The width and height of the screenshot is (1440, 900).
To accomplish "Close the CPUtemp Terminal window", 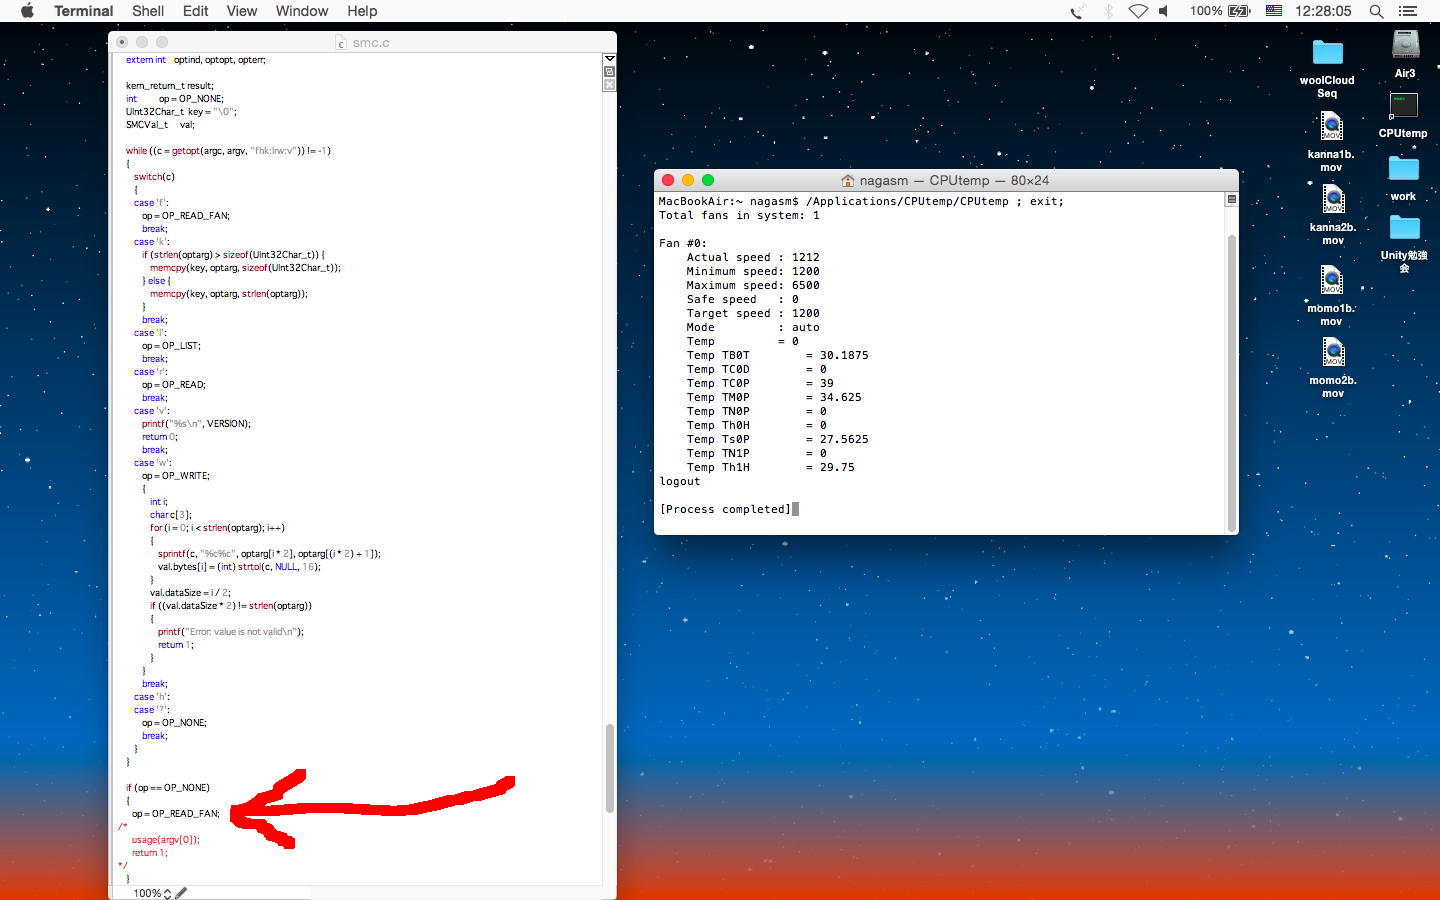I will click(668, 180).
